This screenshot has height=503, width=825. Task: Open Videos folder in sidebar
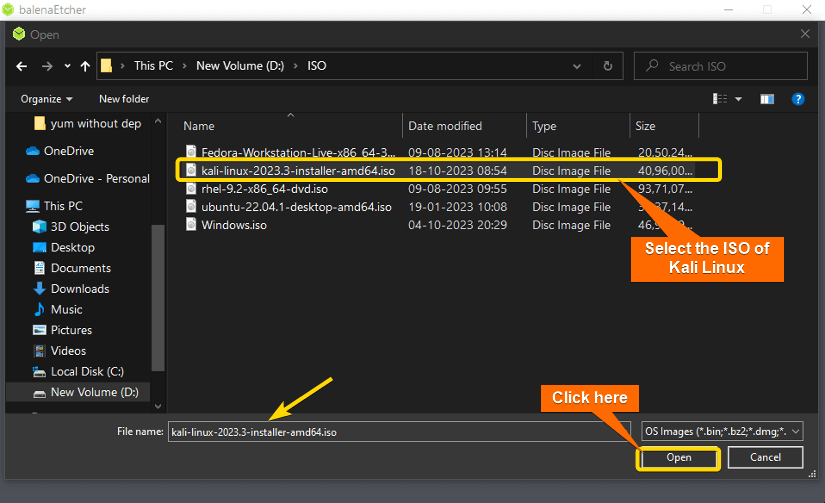pos(68,351)
